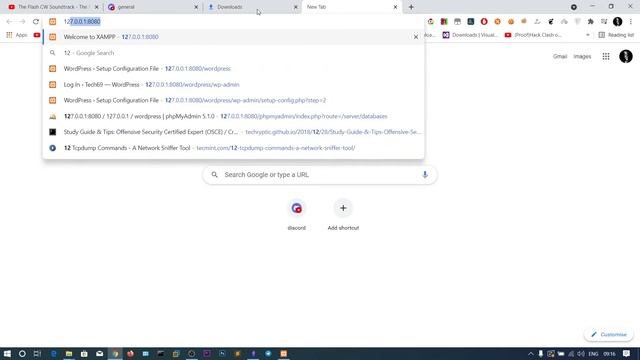Close the general tab
This screenshot has width=640, height=360.
(x=196, y=7)
